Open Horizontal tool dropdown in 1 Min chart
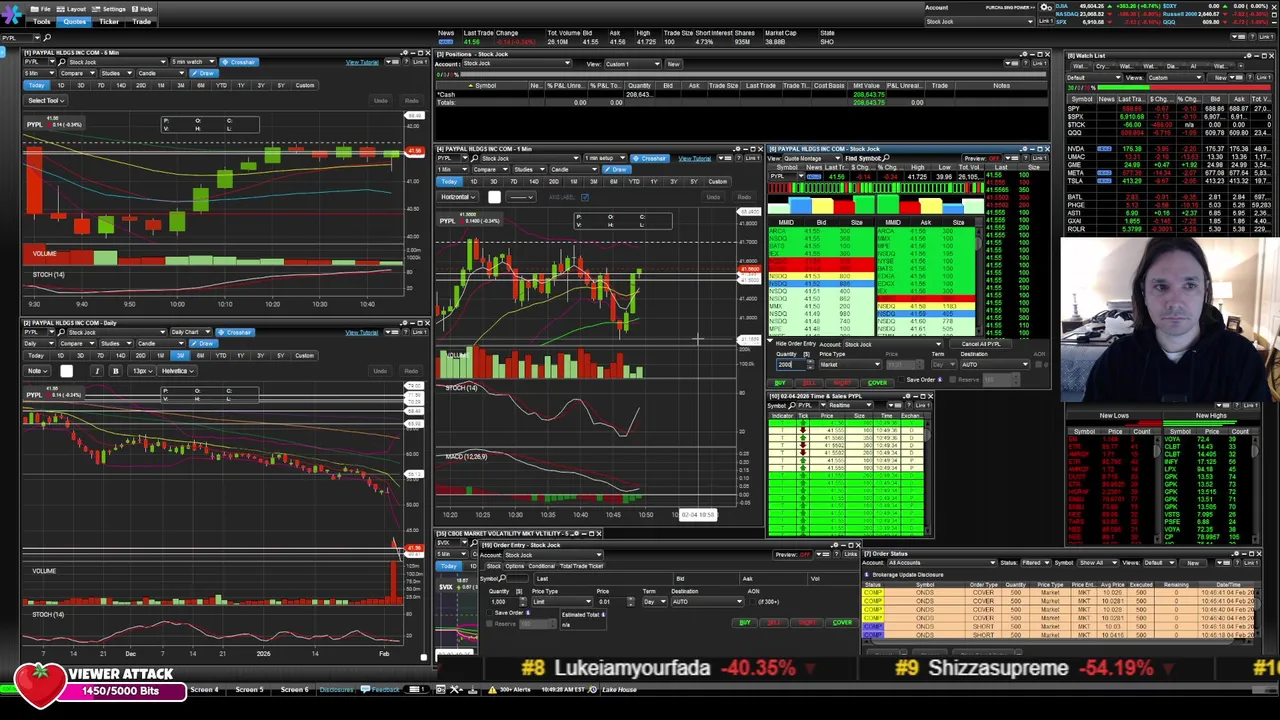 458,197
